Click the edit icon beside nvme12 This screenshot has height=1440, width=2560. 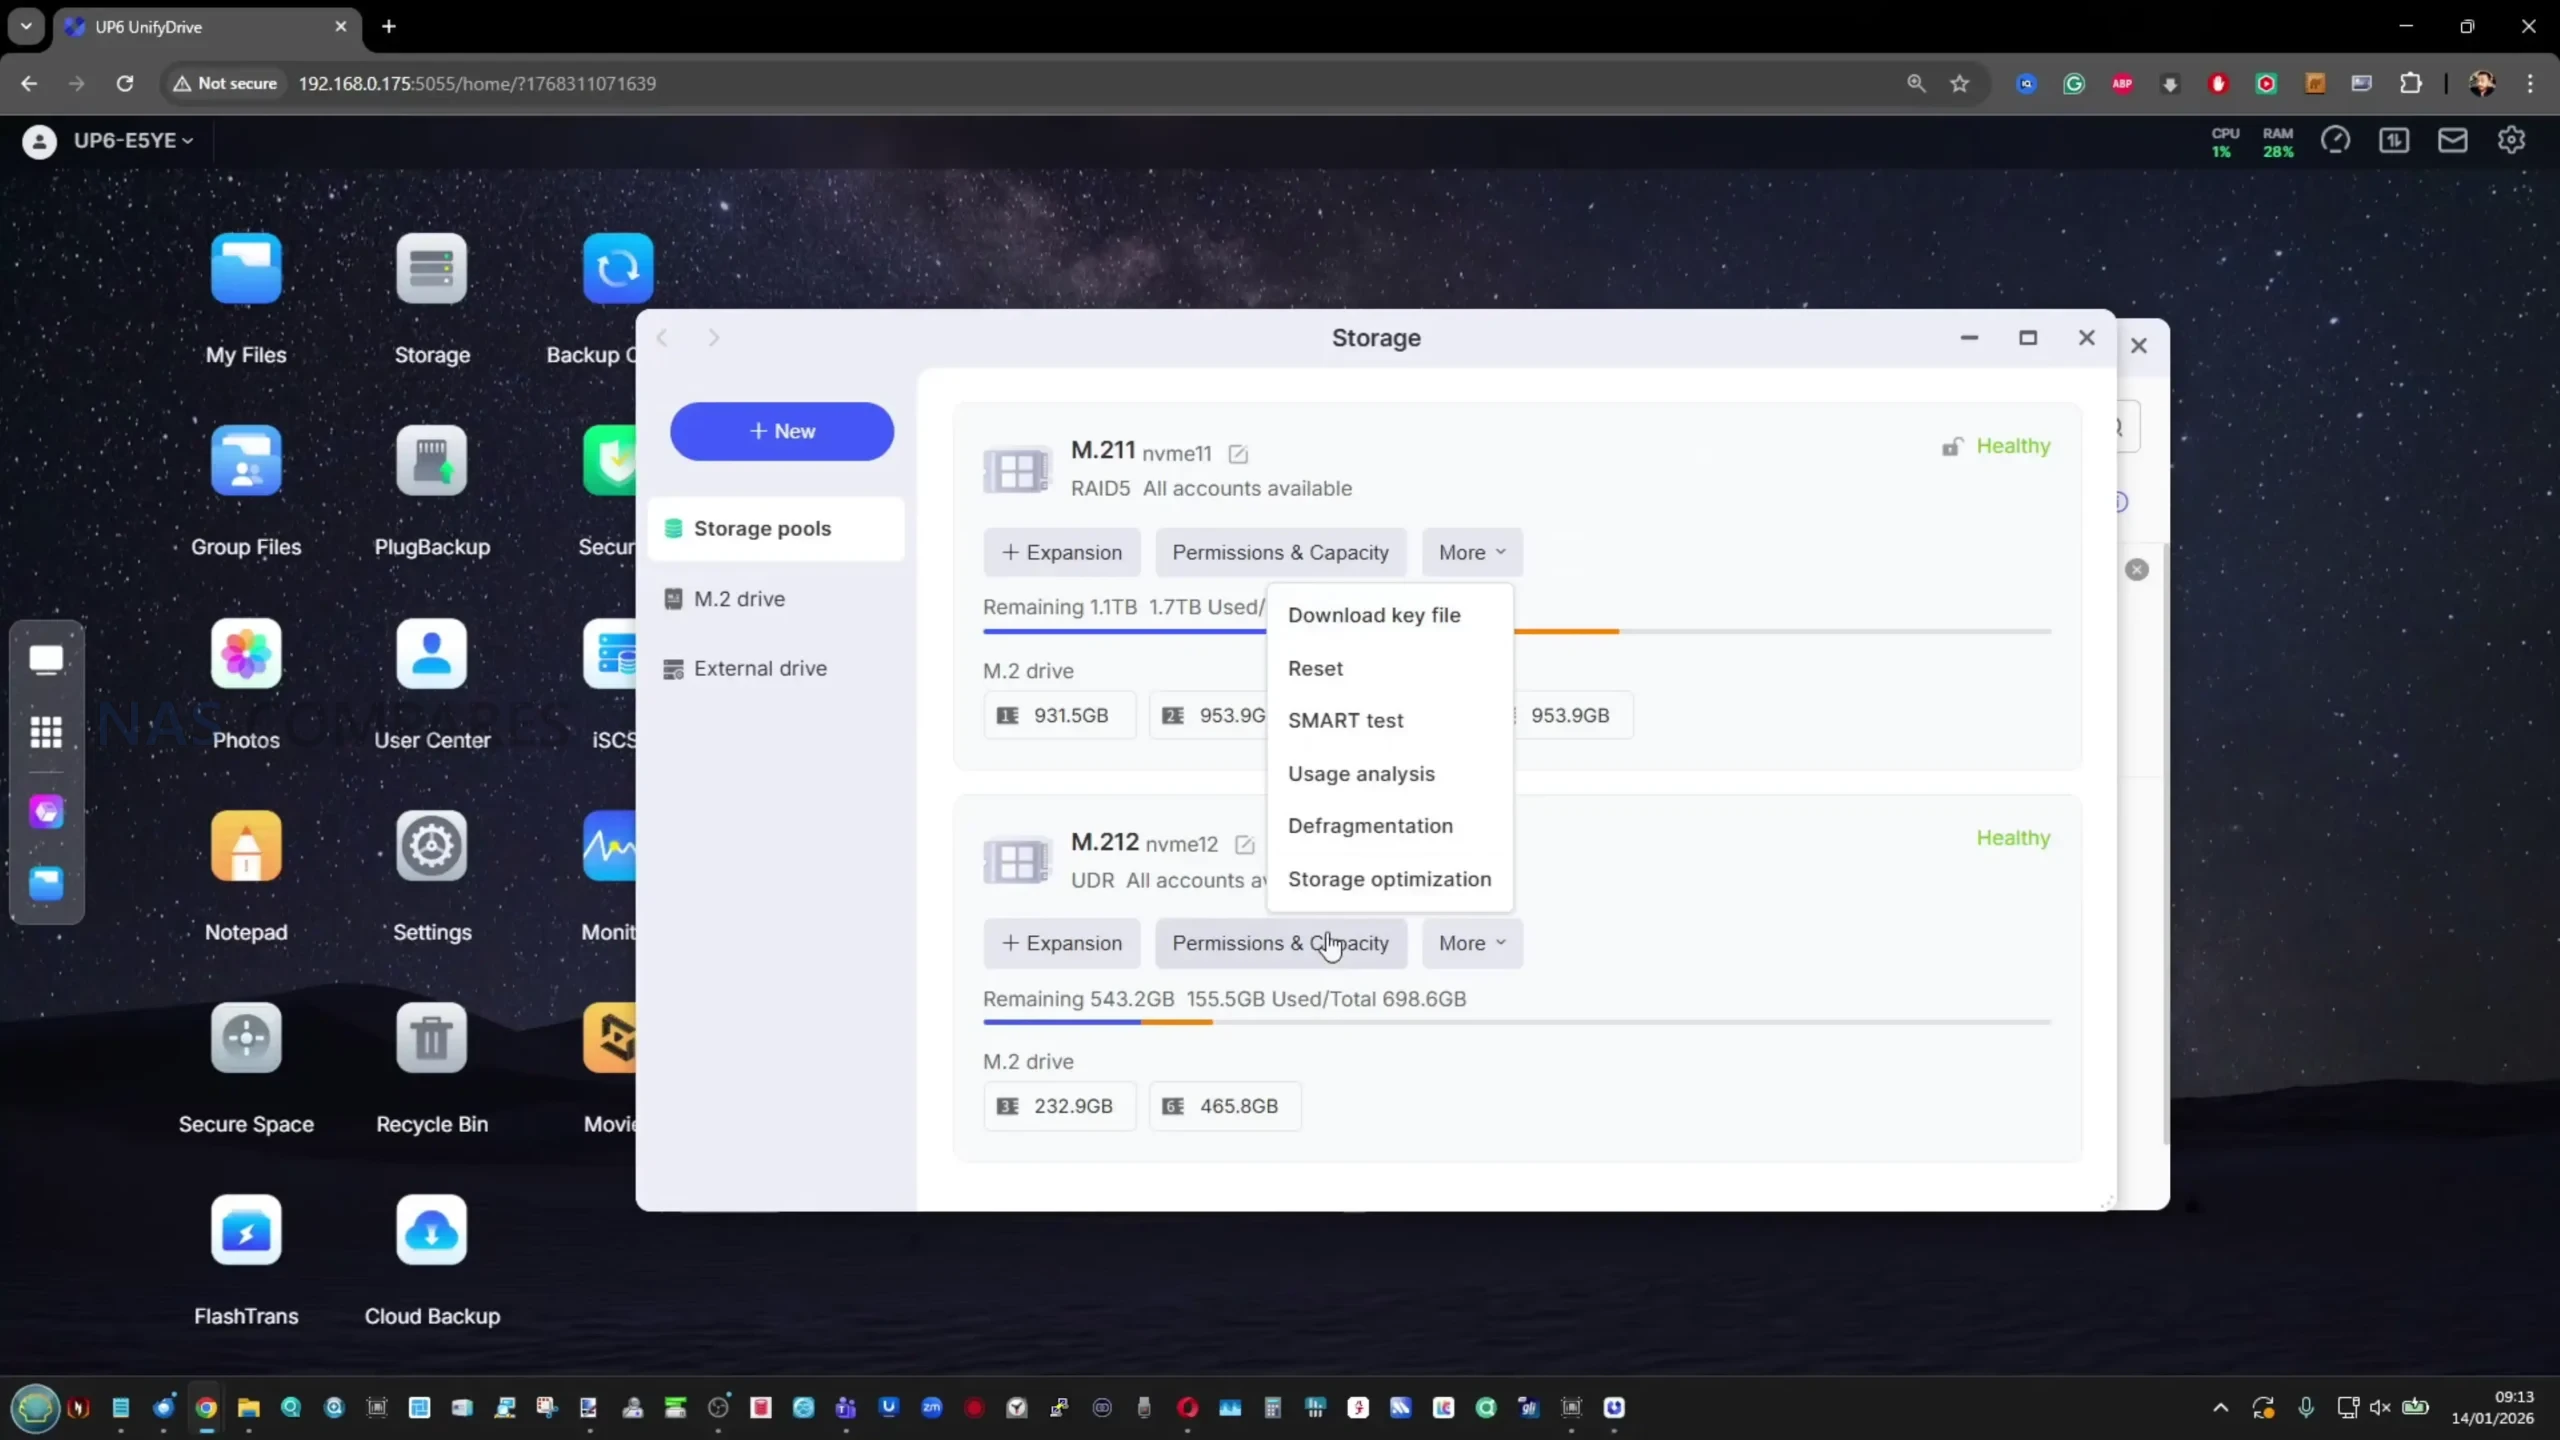tap(1244, 845)
